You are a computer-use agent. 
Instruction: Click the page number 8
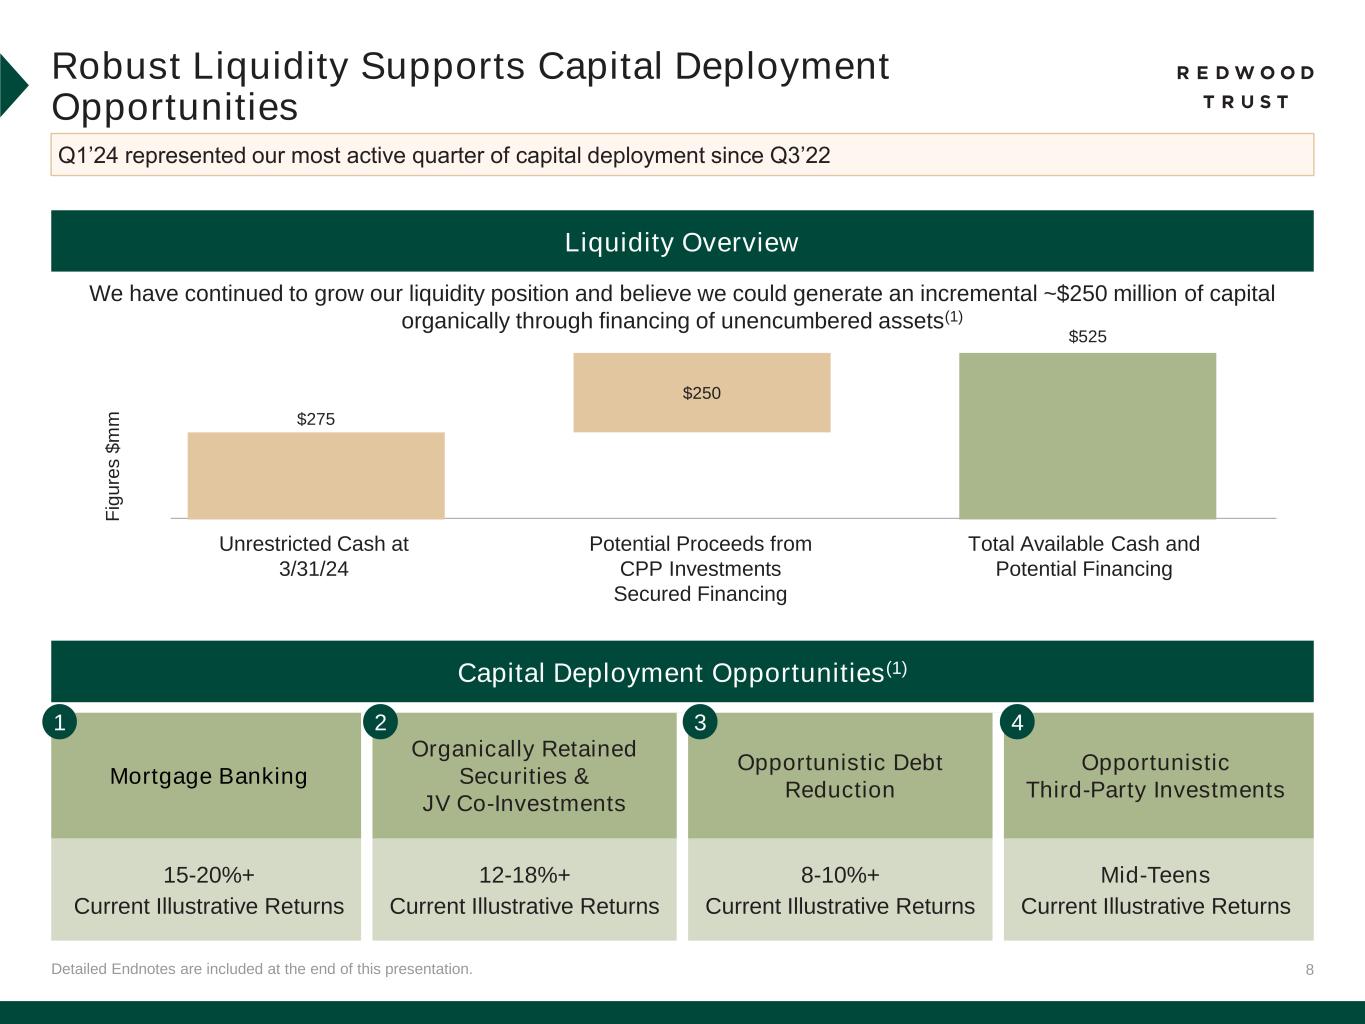coord(1309,970)
